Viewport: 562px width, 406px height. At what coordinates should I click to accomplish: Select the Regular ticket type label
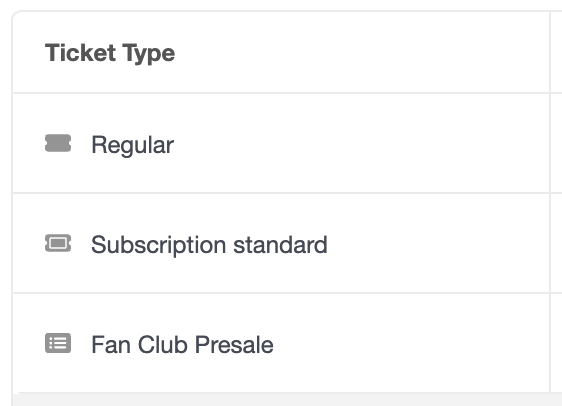click(132, 145)
